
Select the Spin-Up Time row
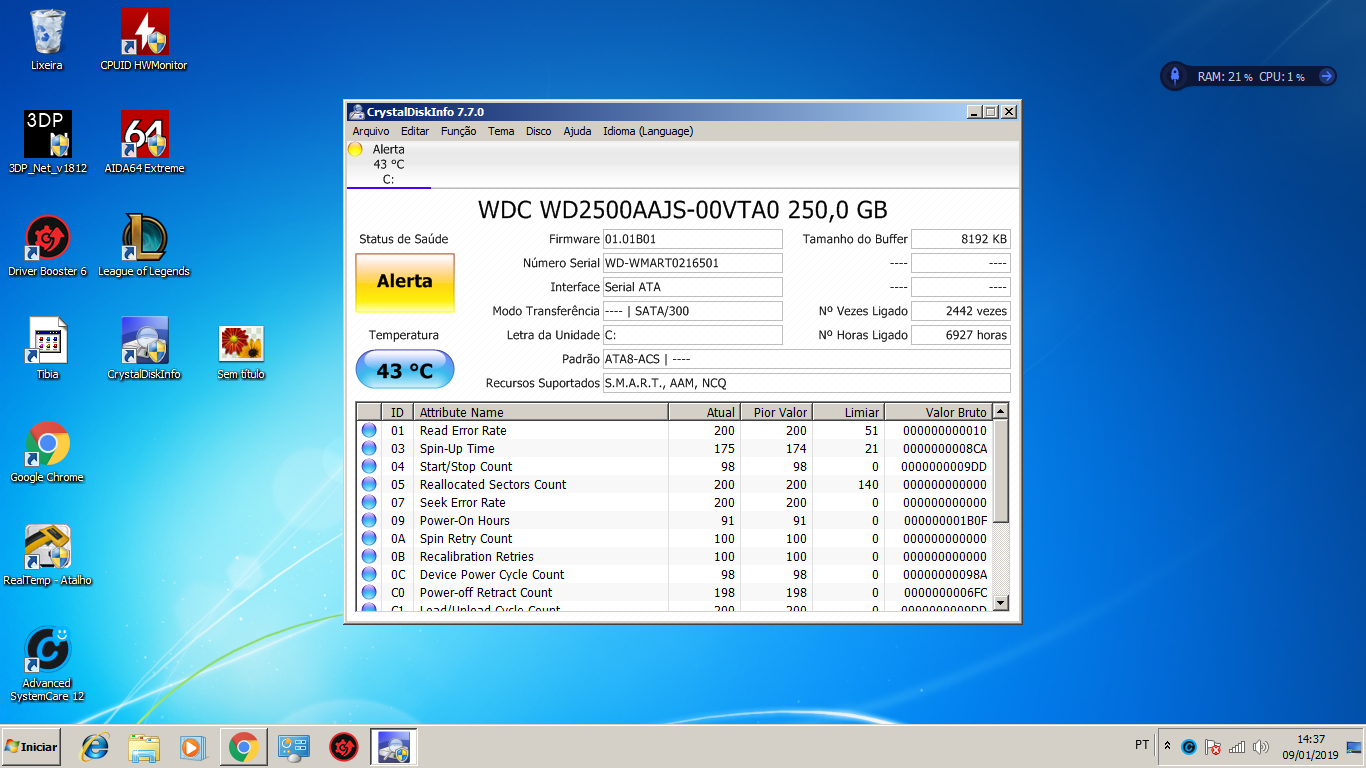(675, 448)
